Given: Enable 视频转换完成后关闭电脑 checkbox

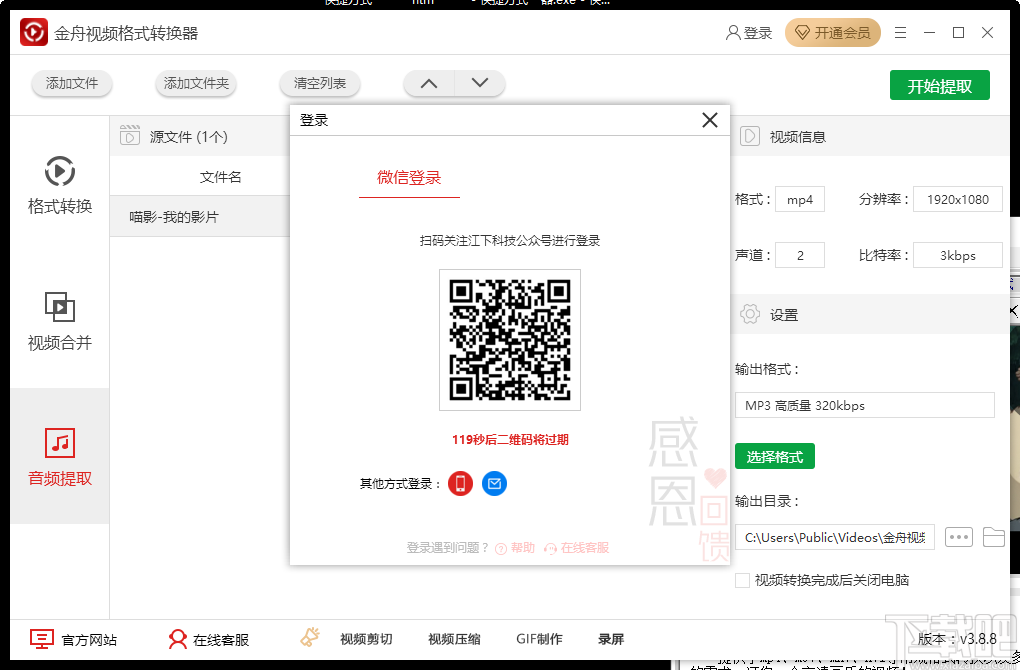Looking at the screenshot, I should 741,580.
